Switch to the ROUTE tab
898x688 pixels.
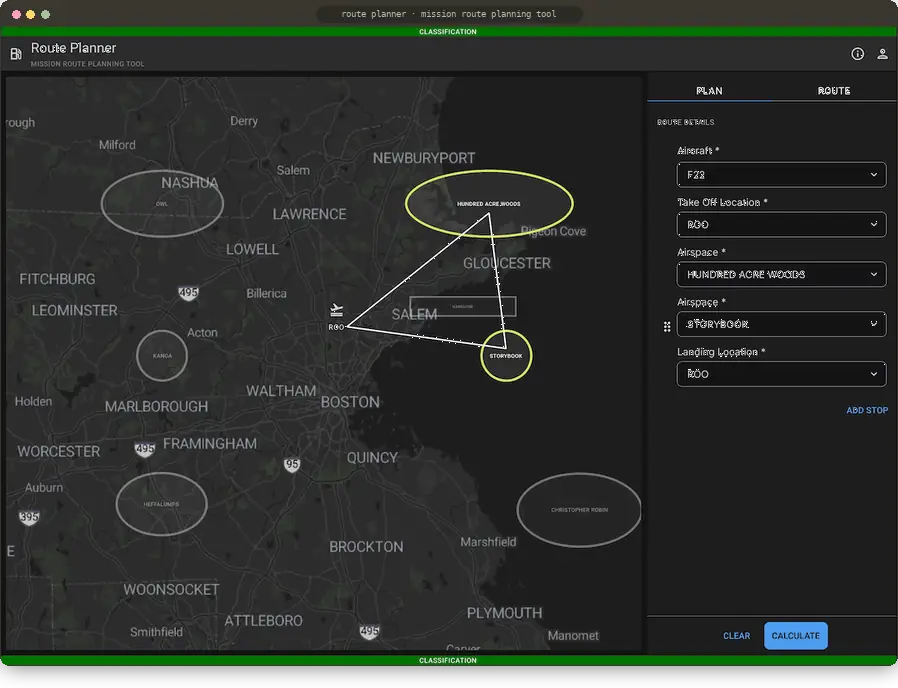coord(833,91)
